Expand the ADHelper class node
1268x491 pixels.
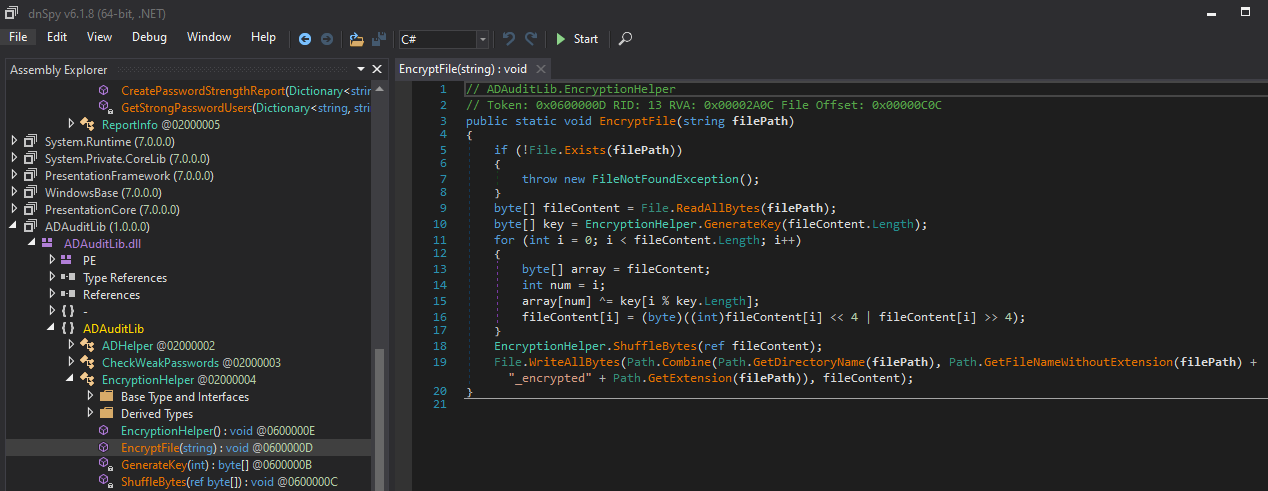click(x=71, y=345)
